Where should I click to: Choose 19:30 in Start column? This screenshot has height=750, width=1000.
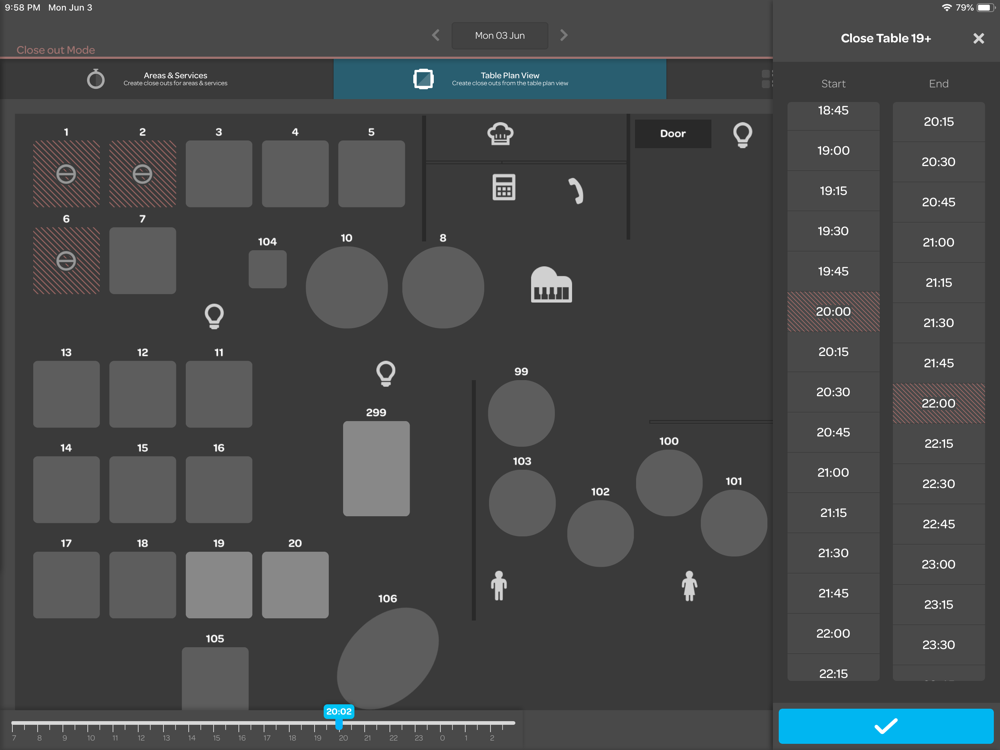(x=834, y=231)
